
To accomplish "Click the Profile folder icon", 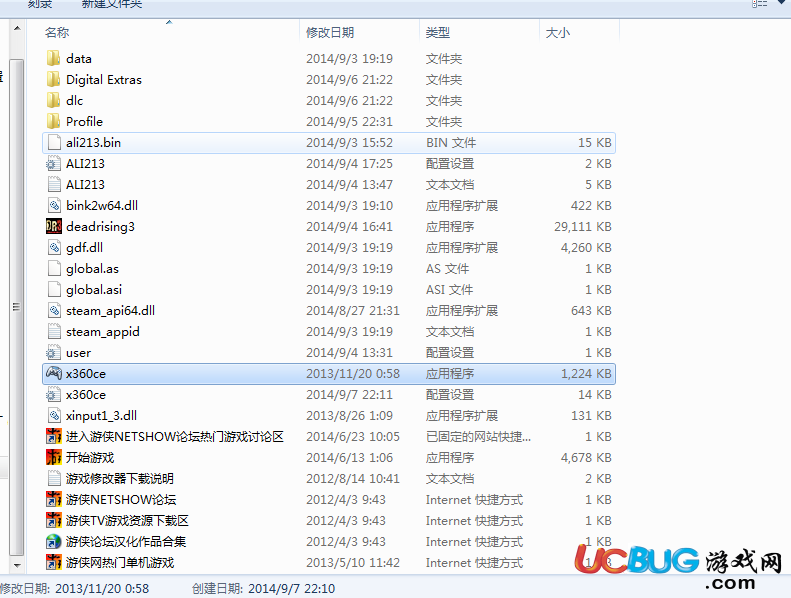I will coord(53,122).
